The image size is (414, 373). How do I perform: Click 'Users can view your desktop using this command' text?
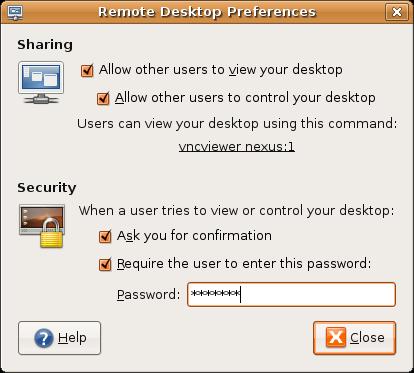pyautogui.click(x=237, y=124)
